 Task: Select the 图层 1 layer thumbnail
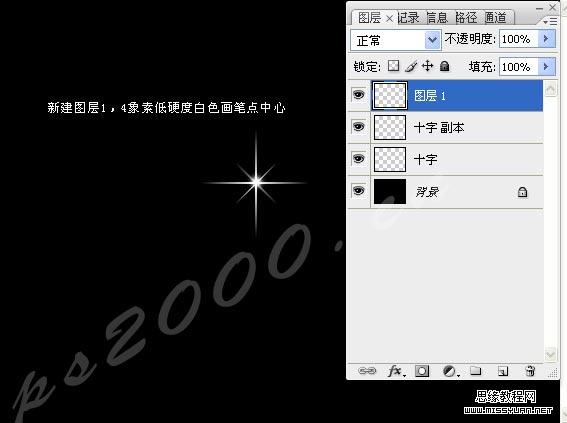pos(389,96)
